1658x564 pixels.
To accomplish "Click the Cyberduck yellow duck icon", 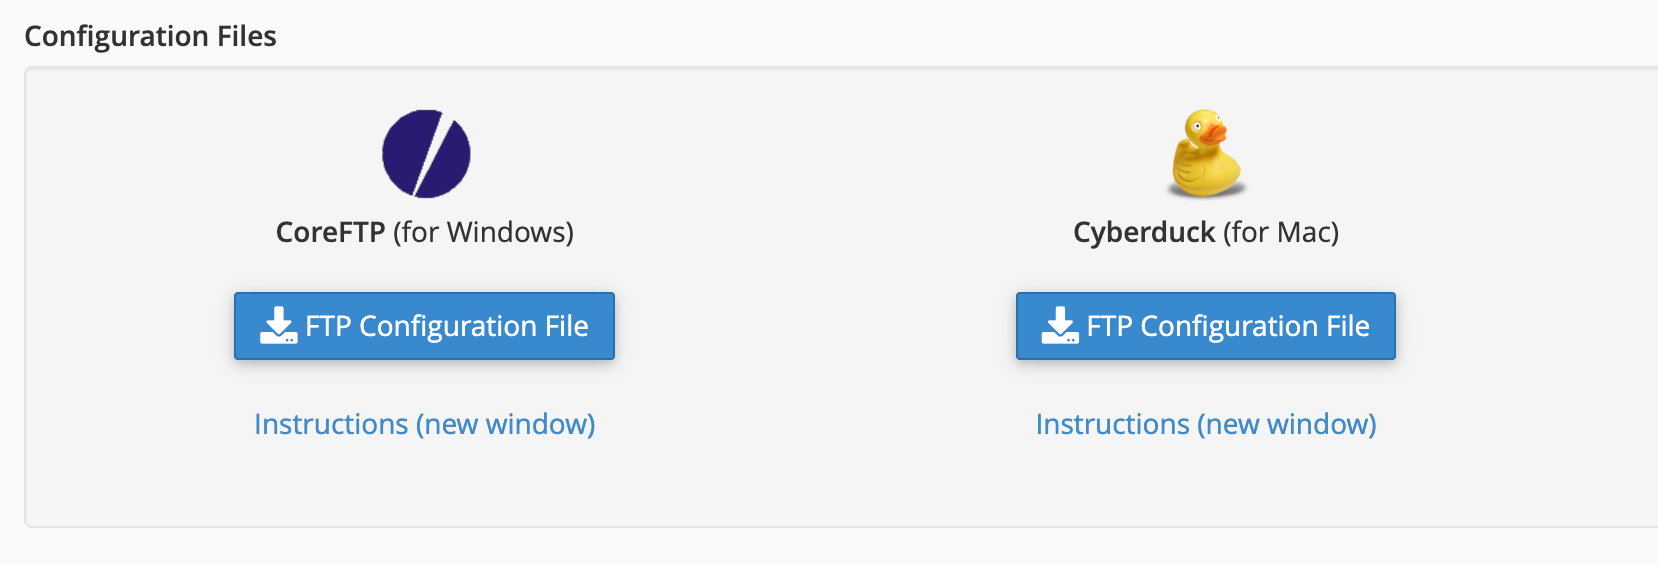I will coord(1207,153).
